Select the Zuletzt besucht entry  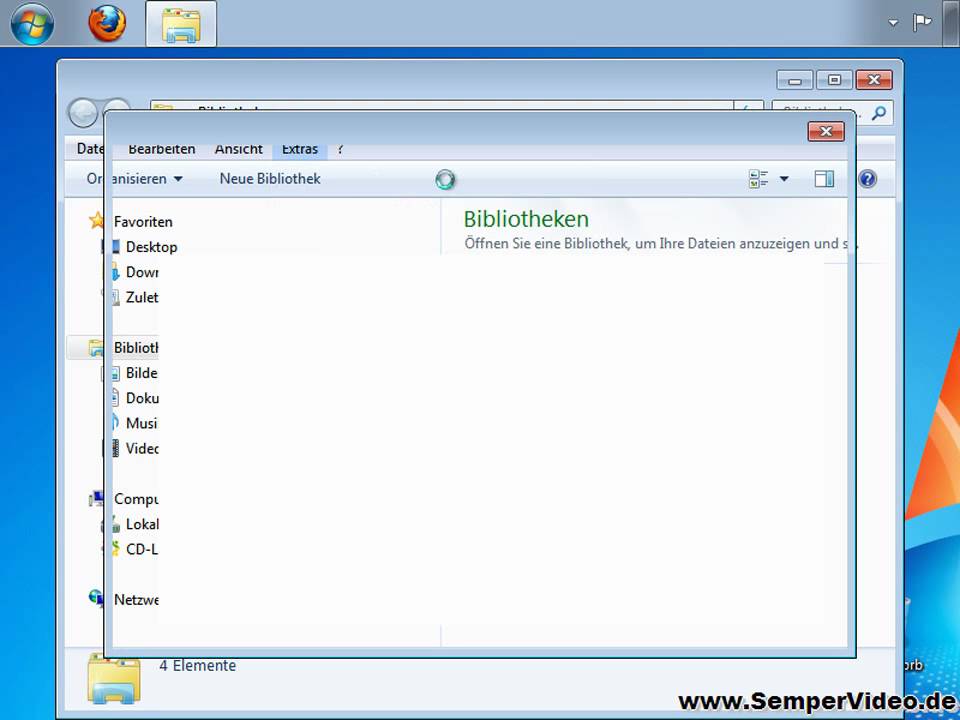pos(141,297)
